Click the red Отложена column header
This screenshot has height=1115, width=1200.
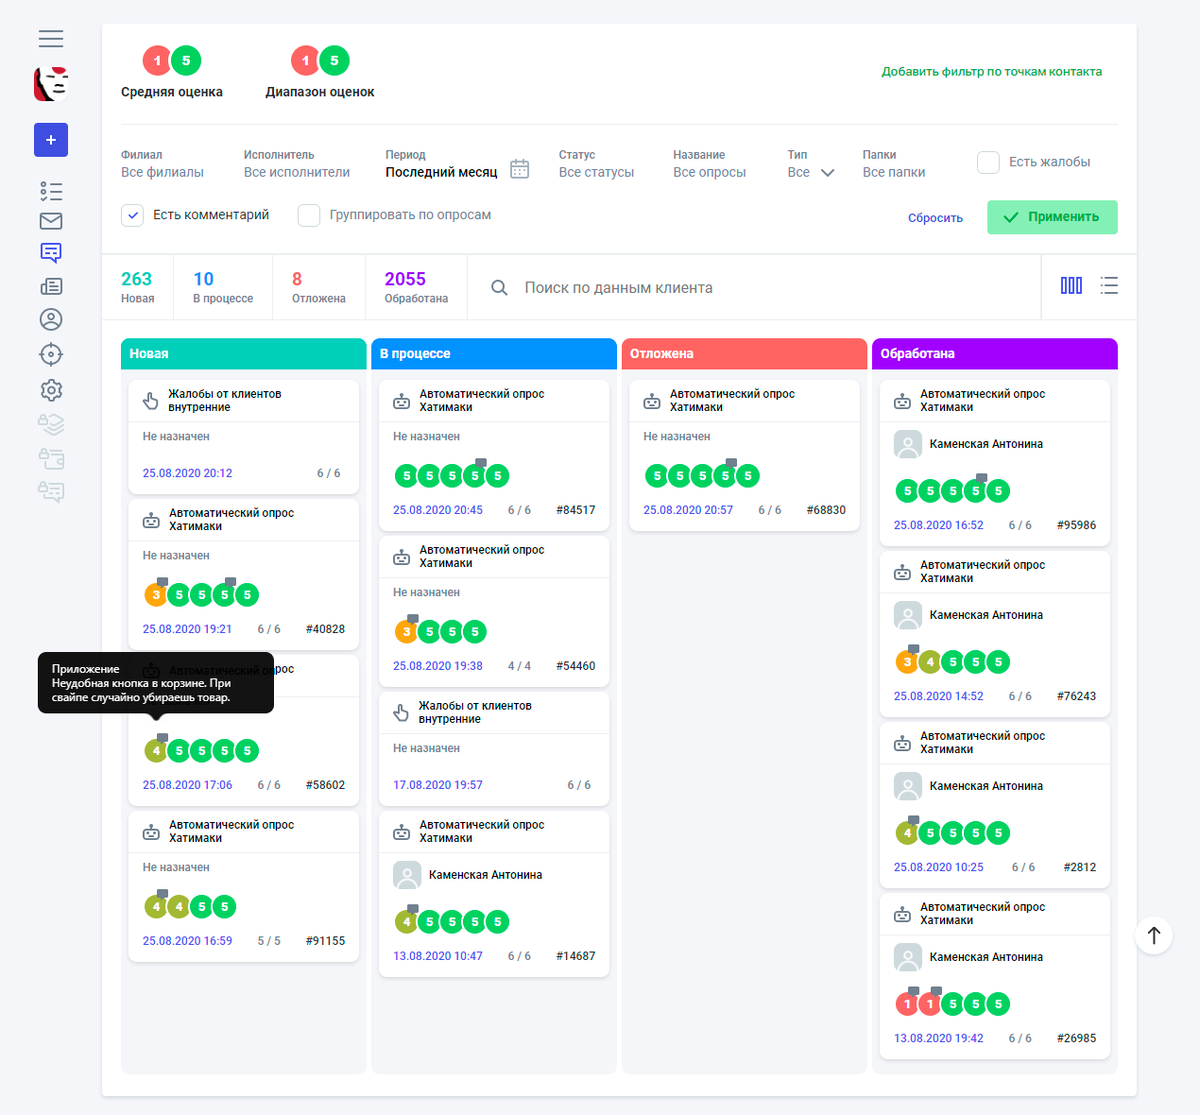(744, 354)
